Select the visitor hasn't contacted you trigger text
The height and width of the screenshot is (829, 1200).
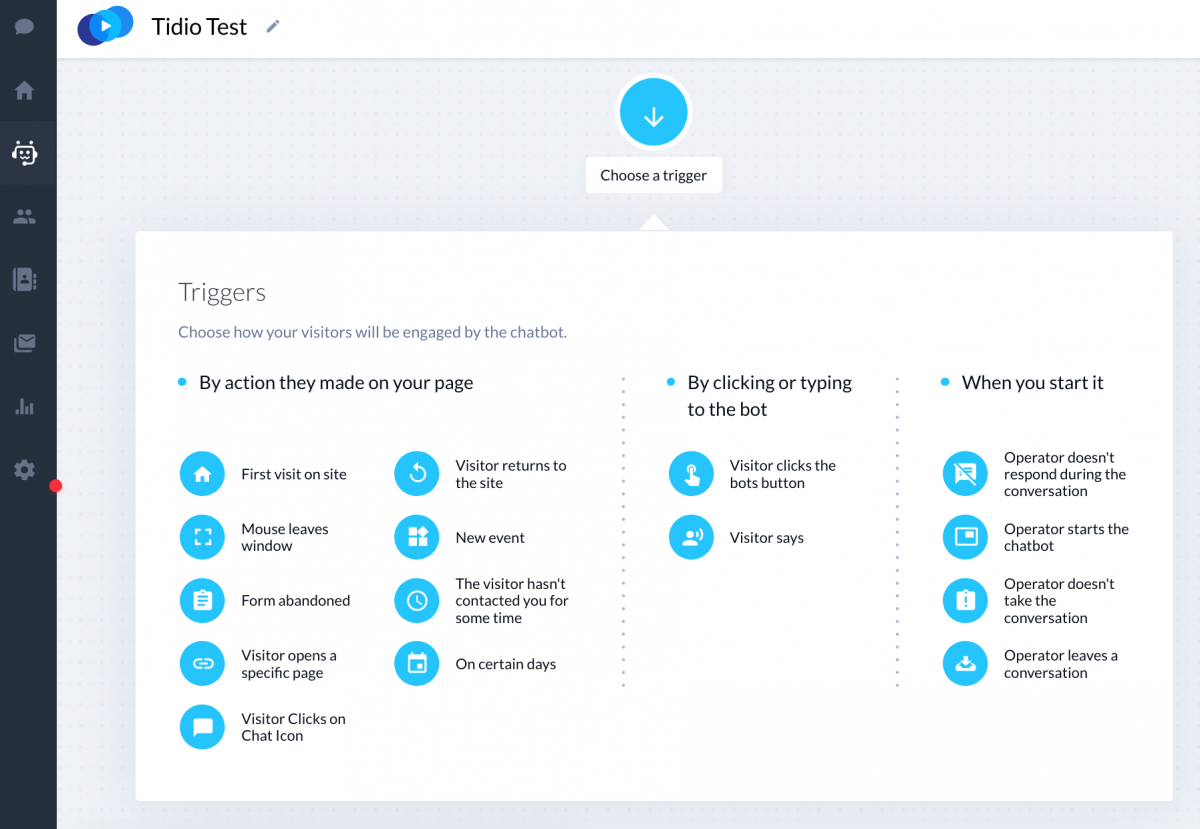(512, 600)
